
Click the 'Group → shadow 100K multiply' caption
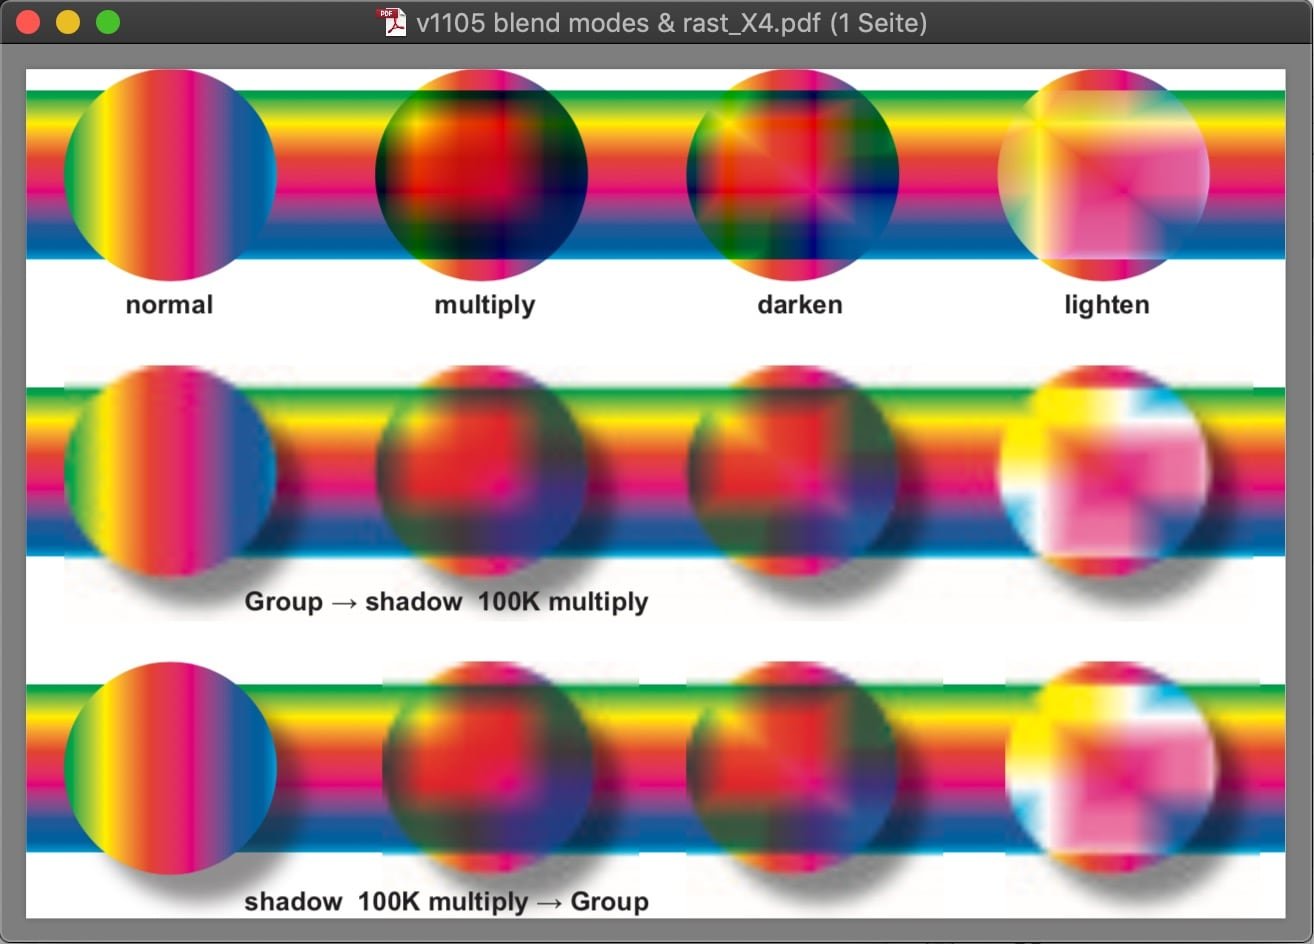coord(447,601)
